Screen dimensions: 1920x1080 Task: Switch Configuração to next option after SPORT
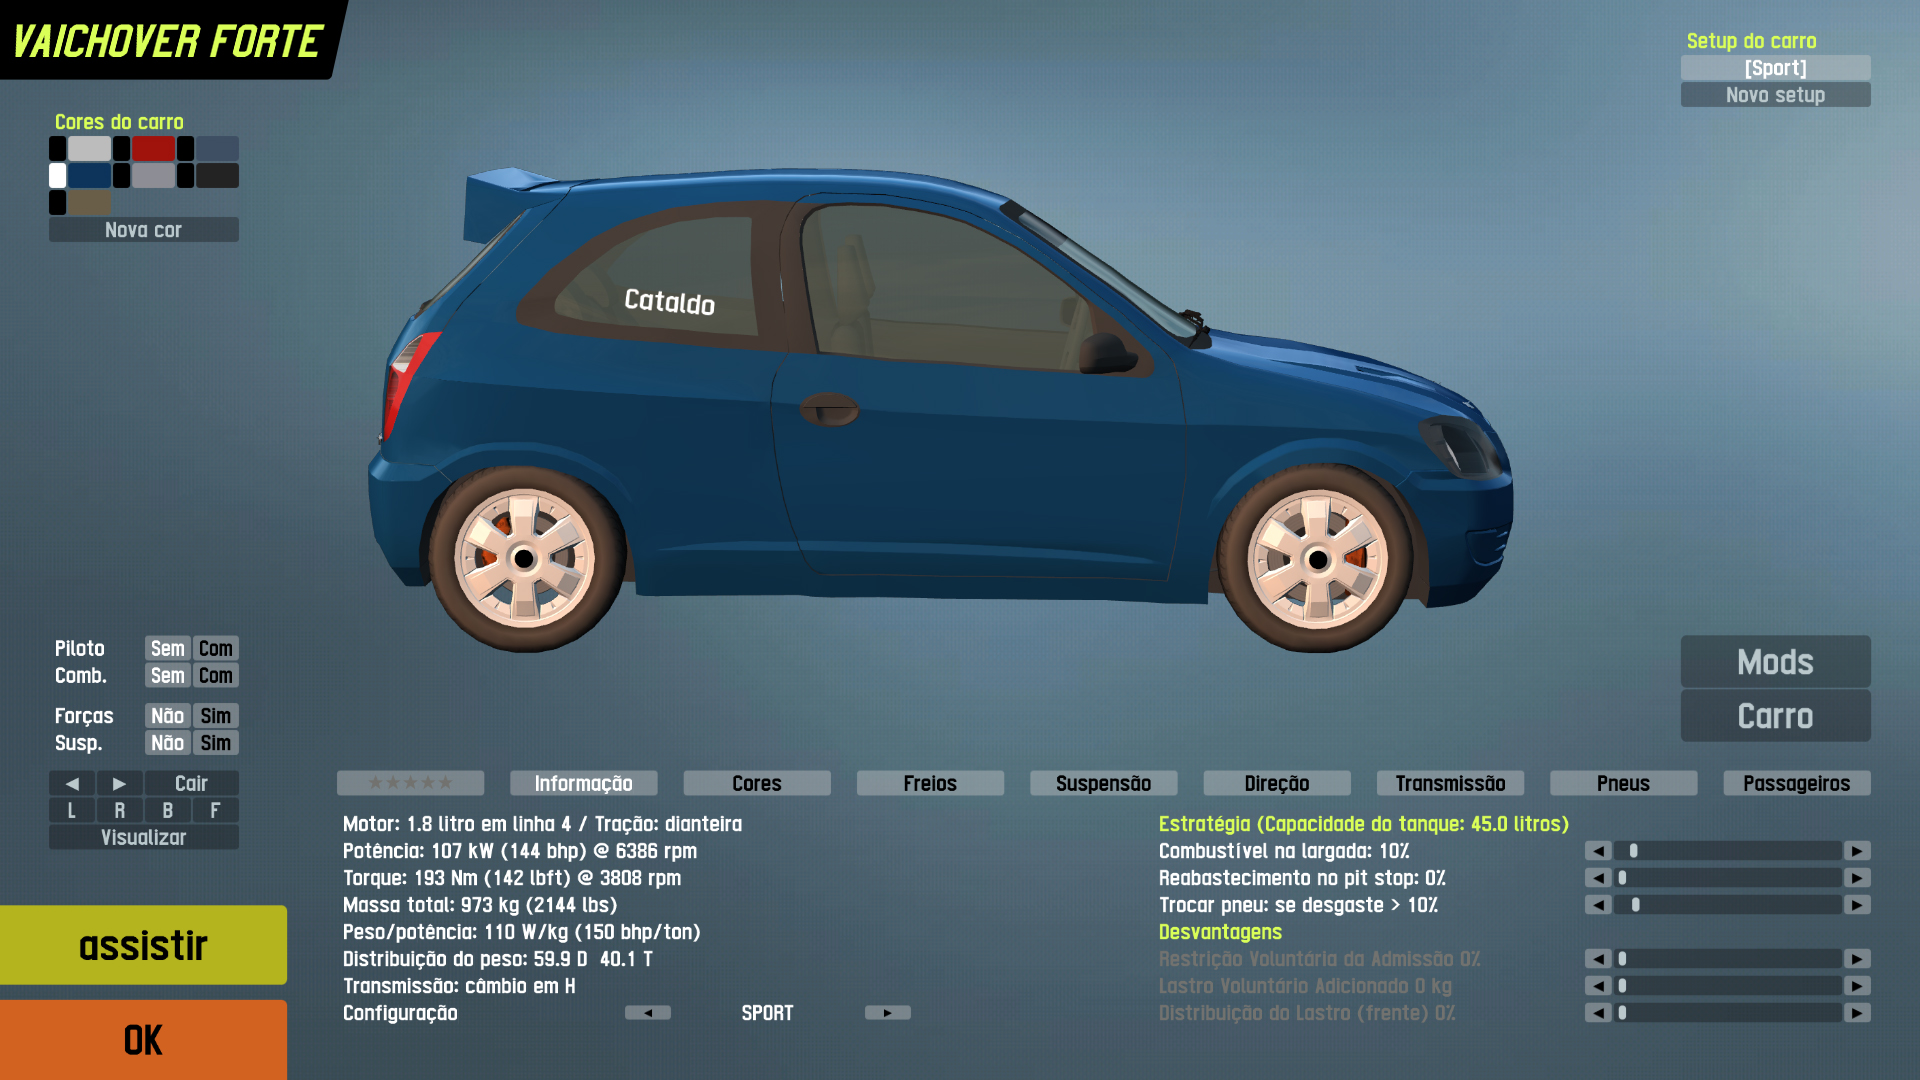(887, 1013)
